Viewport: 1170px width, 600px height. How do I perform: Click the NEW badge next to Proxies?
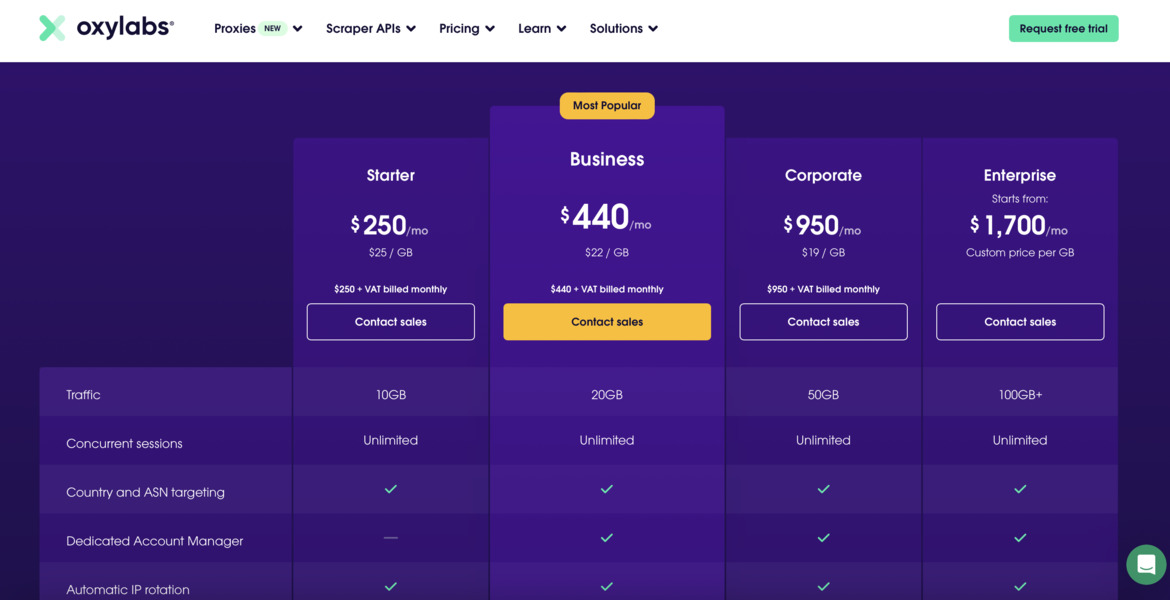(x=272, y=28)
